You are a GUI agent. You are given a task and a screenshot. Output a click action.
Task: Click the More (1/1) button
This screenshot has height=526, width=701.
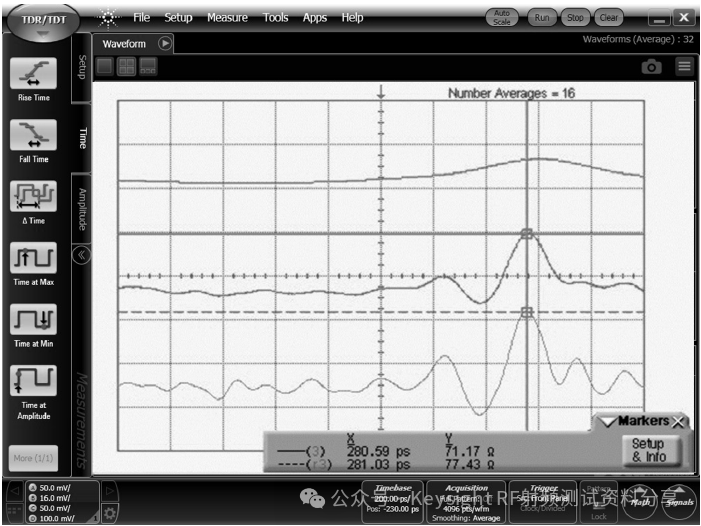33,458
